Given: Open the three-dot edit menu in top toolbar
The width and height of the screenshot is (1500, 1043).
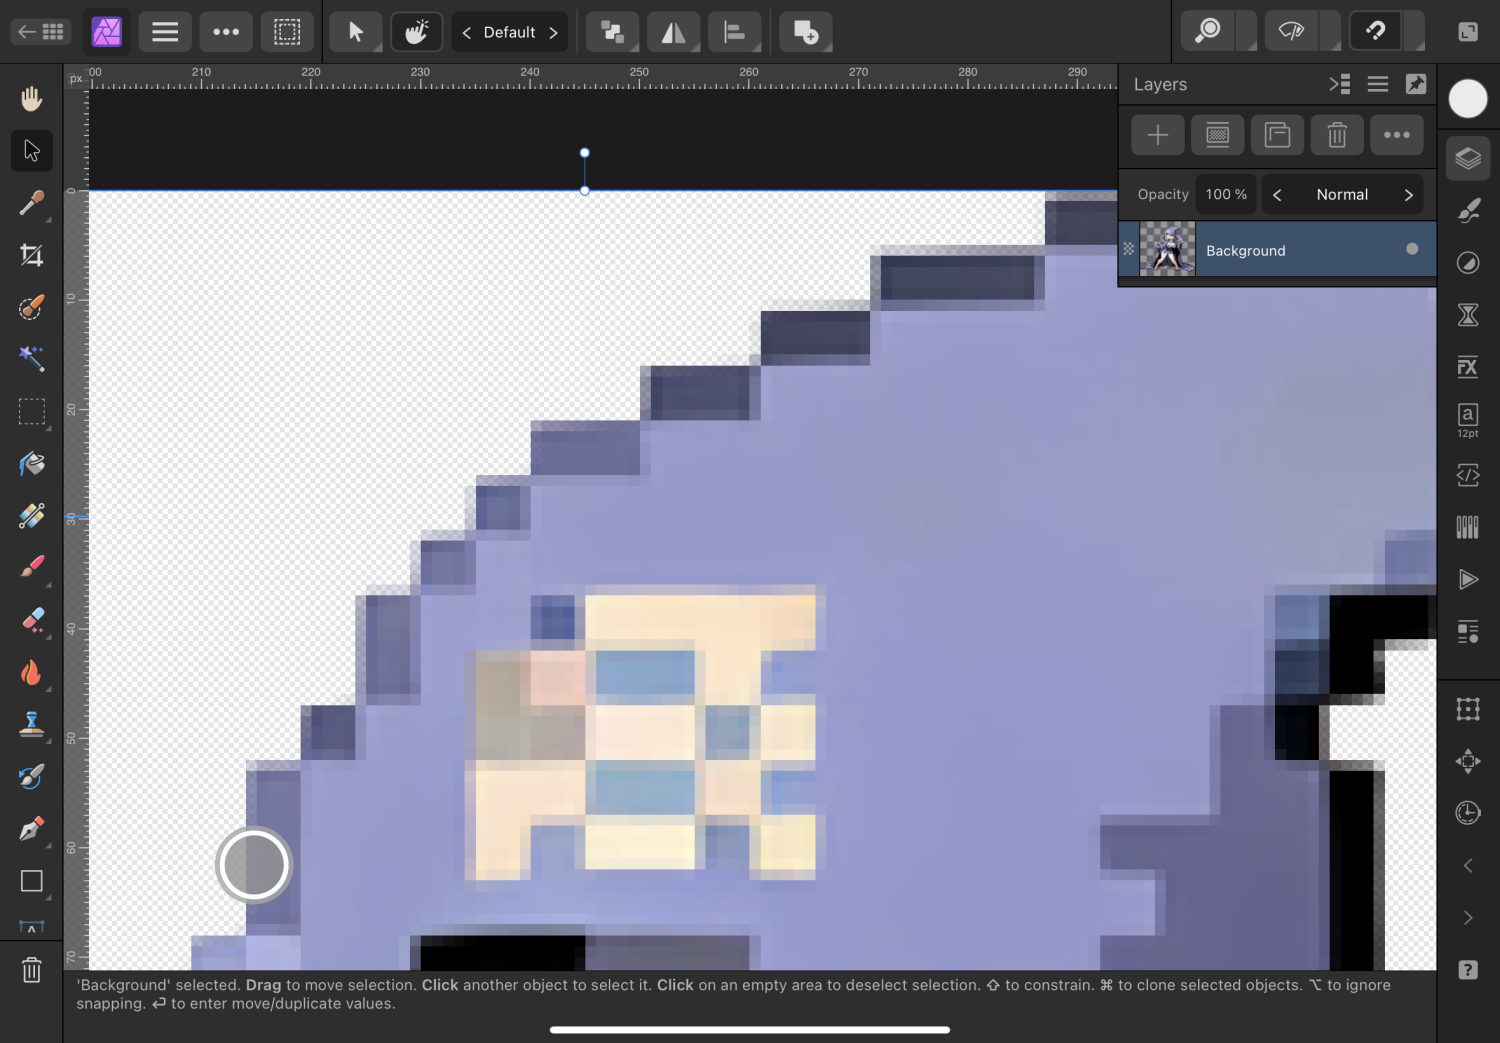Looking at the screenshot, I should click(226, 32).
